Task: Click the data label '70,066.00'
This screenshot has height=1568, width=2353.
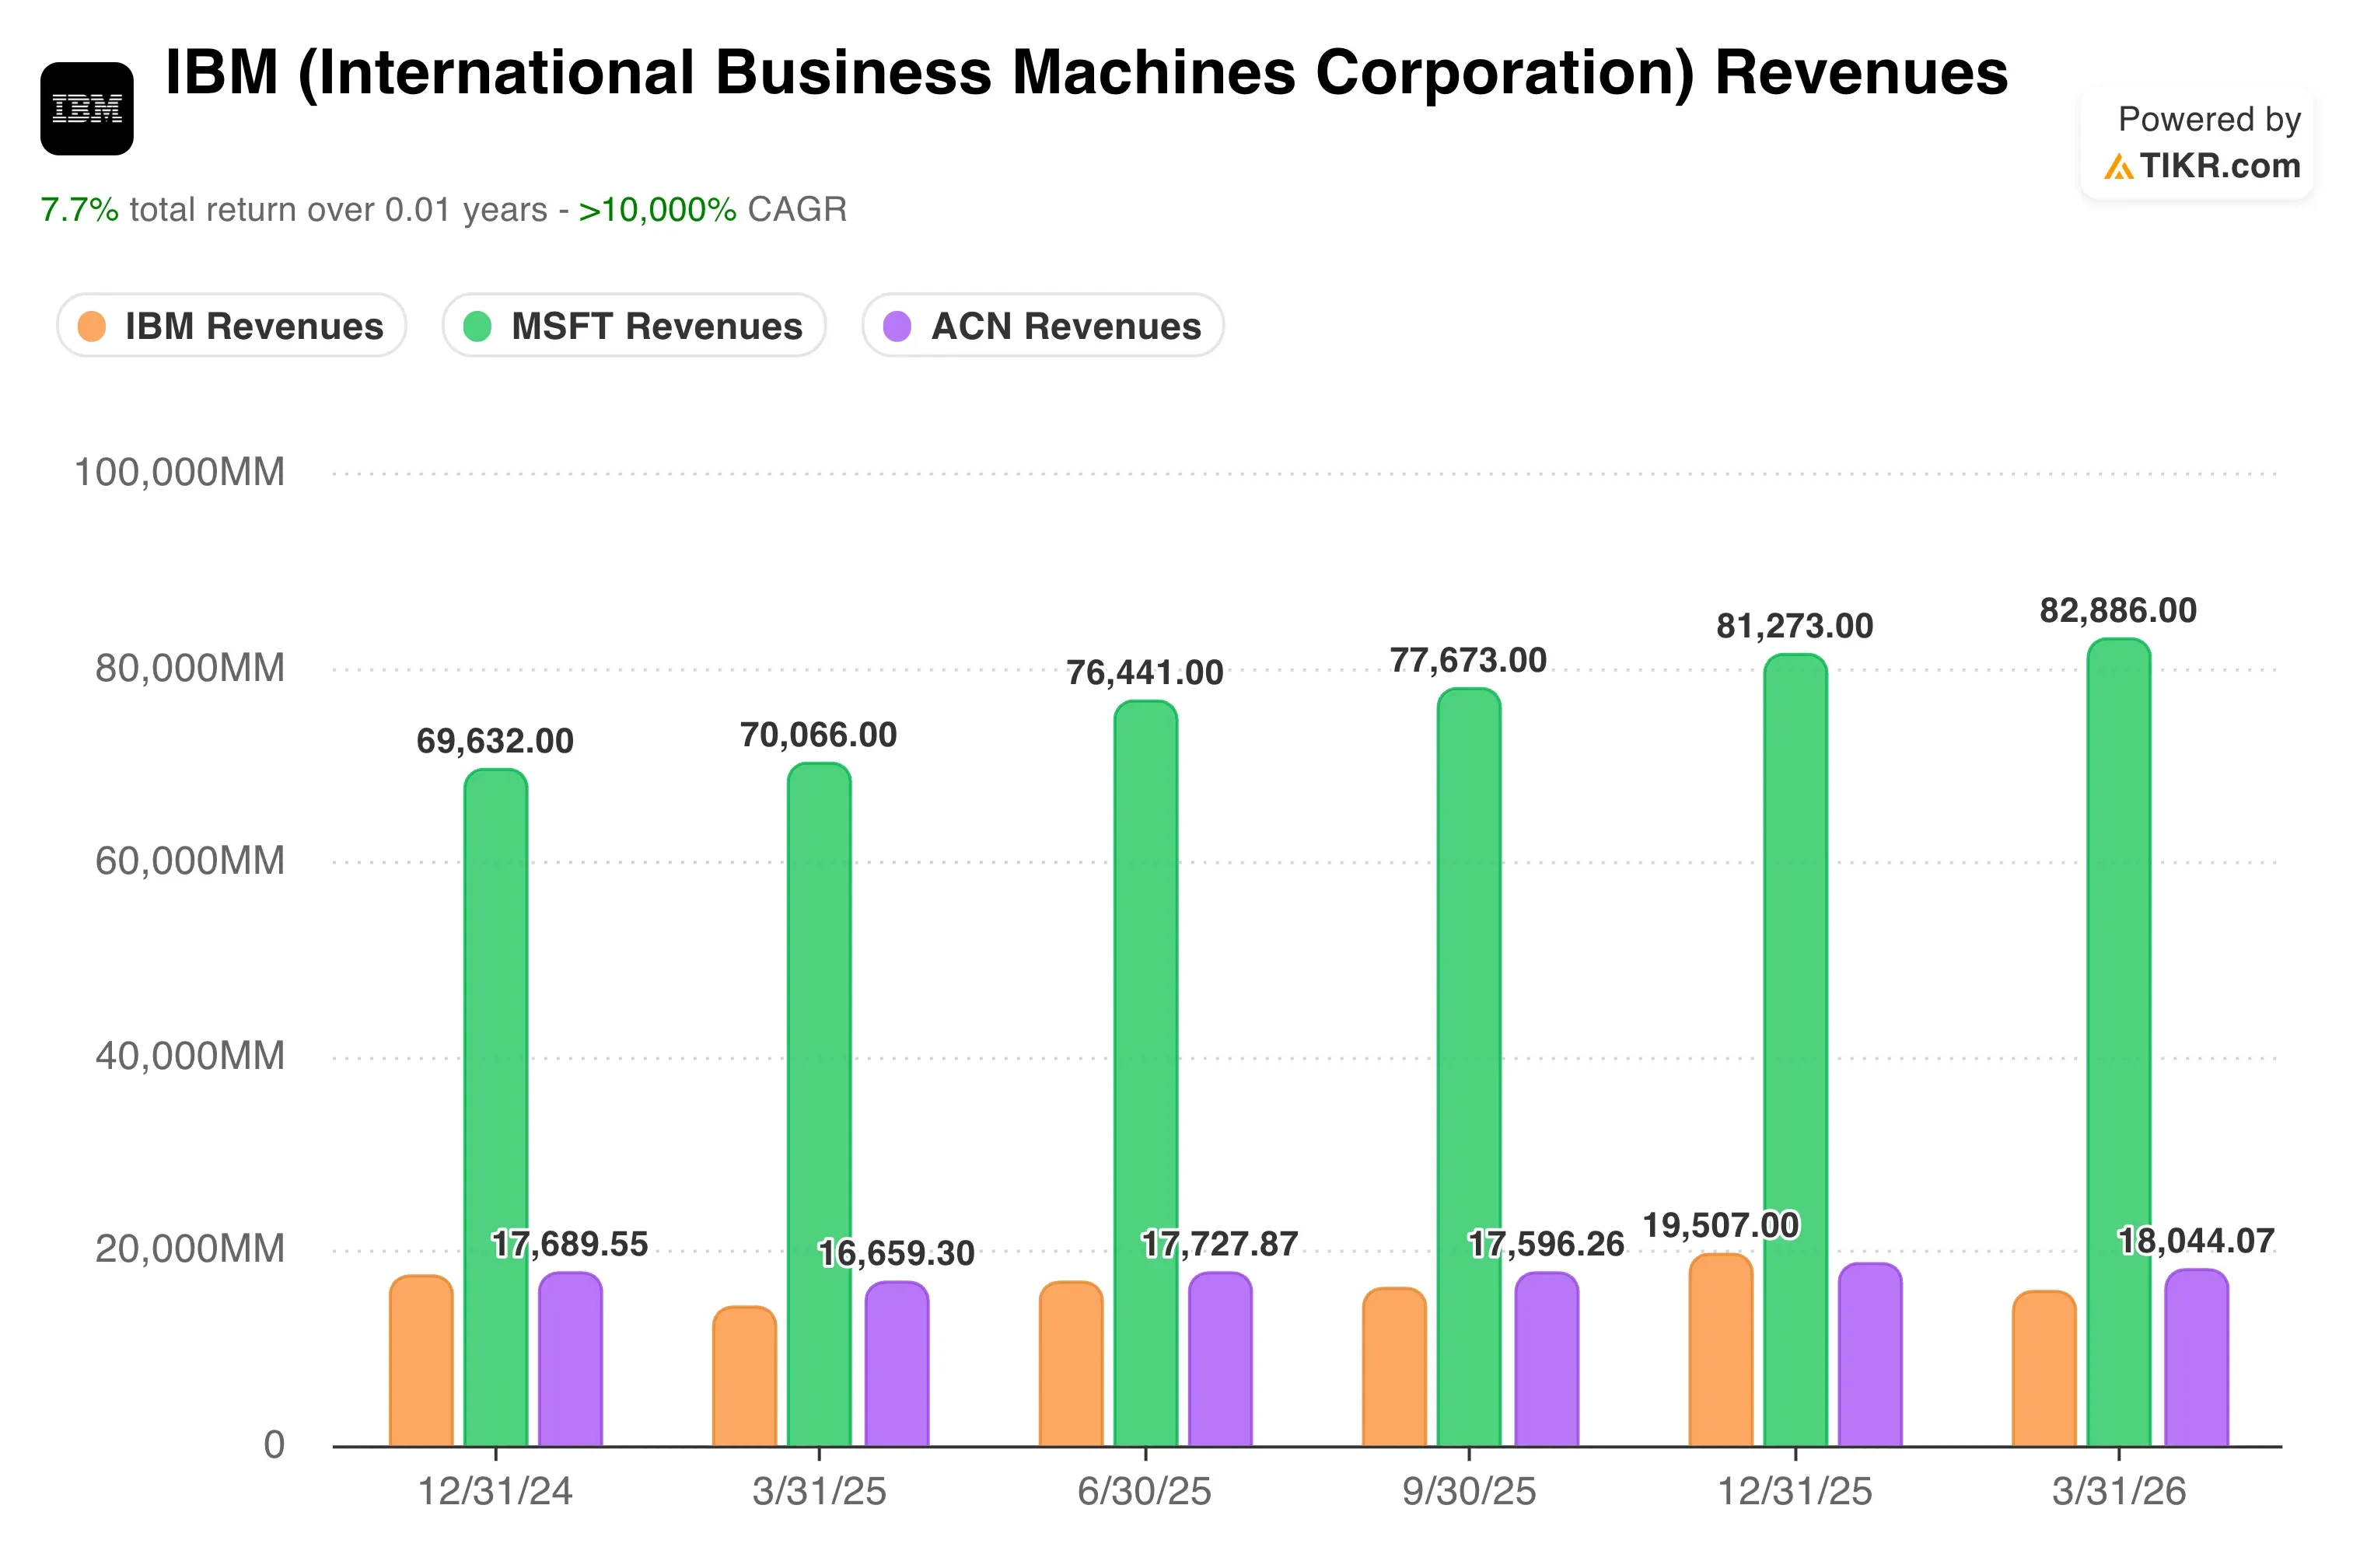Action: [819, 735]
